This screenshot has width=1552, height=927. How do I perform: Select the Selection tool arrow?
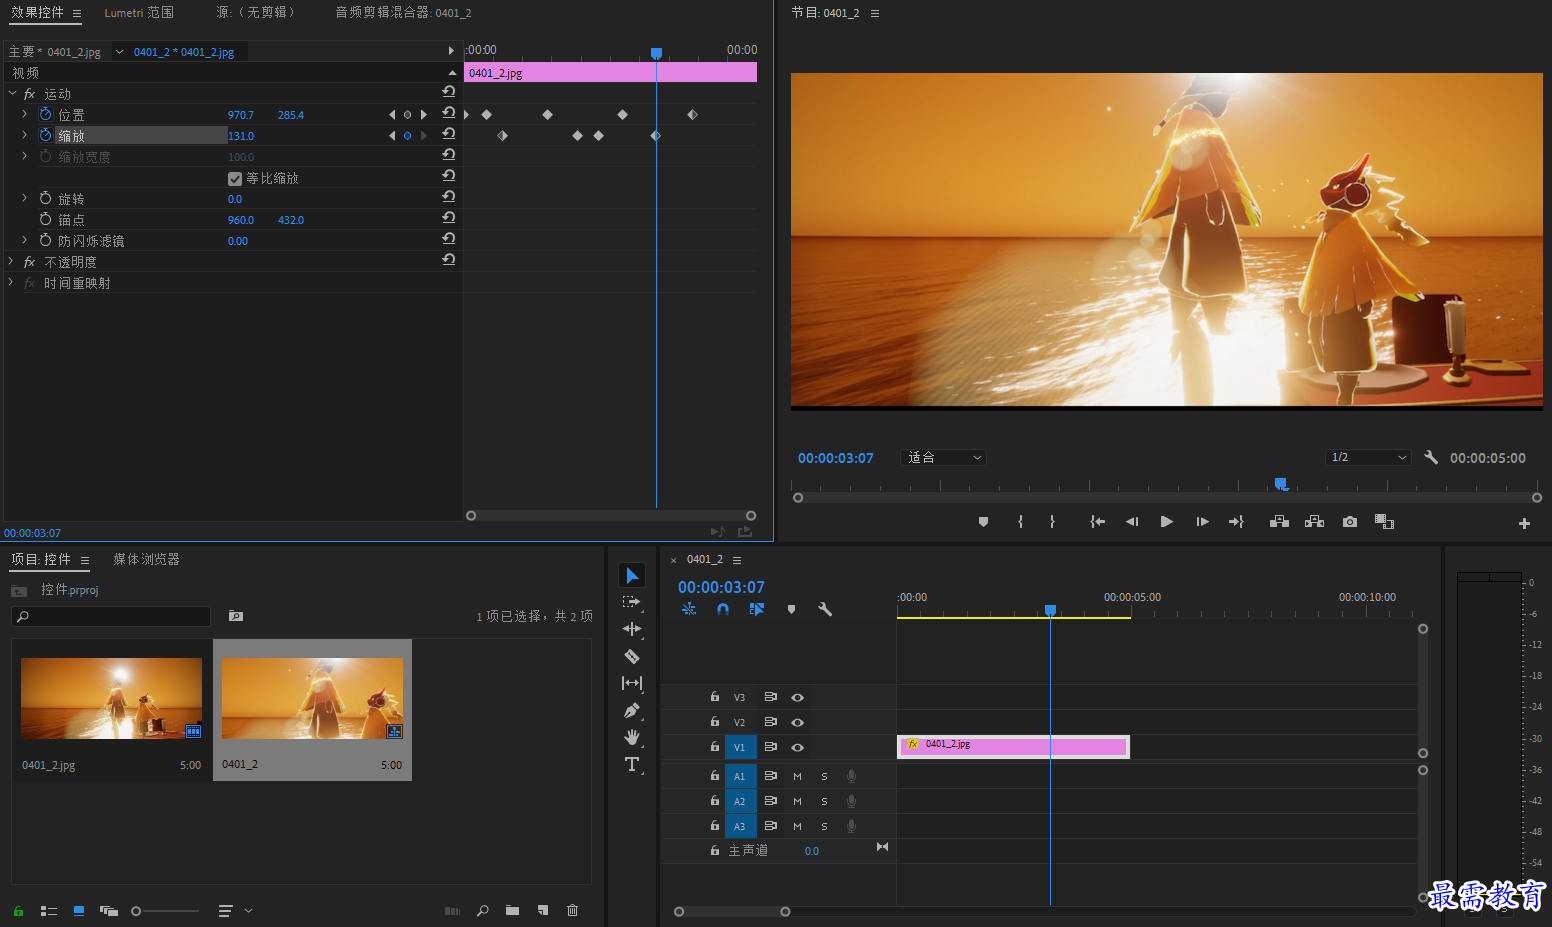(x=632, y=575)
